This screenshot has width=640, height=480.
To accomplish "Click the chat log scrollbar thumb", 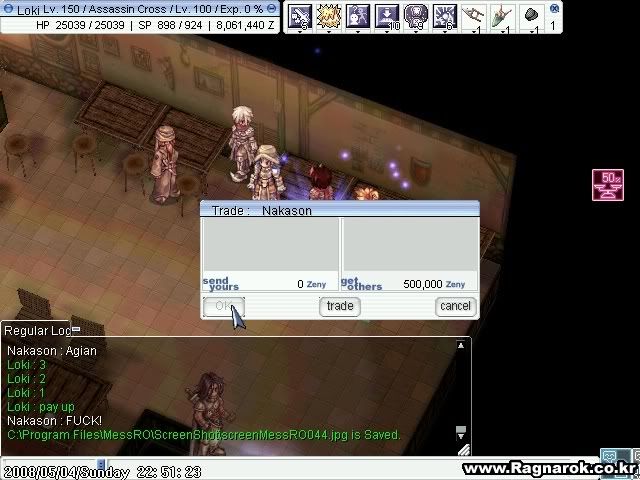I will click(460, 429).
